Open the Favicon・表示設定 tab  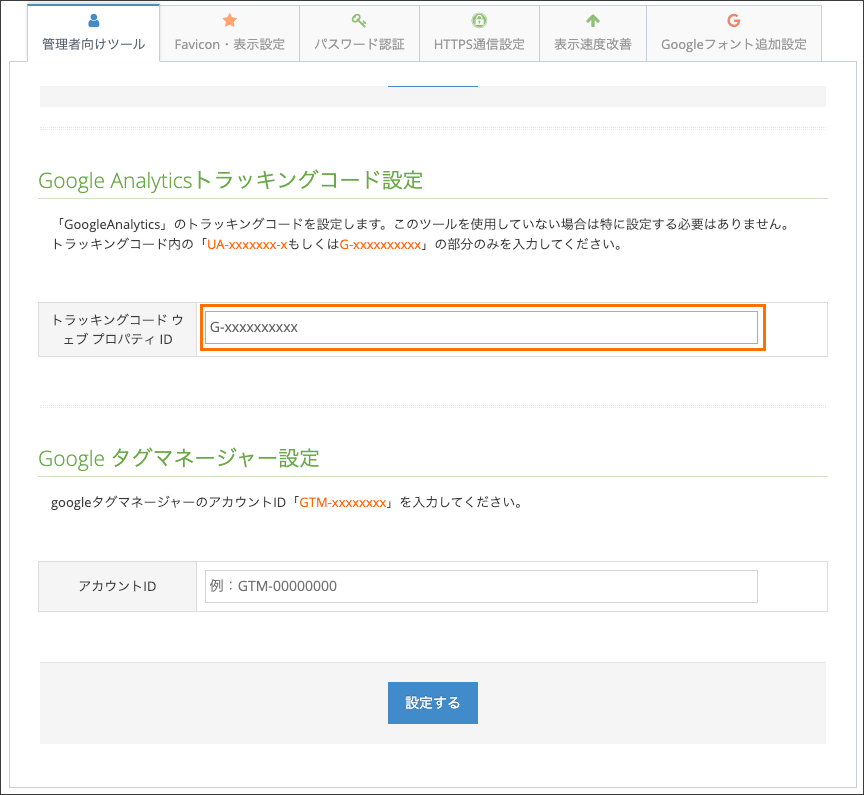pyautogui.click(x=230, y=34)
